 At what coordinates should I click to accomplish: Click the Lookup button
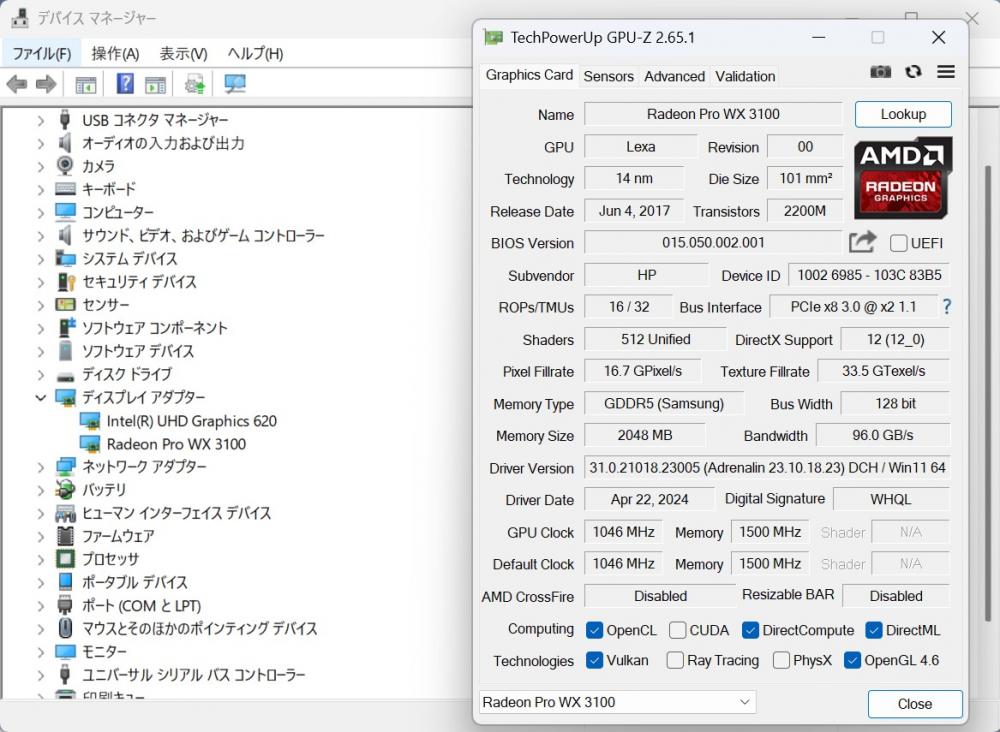[x=903, y=114]
